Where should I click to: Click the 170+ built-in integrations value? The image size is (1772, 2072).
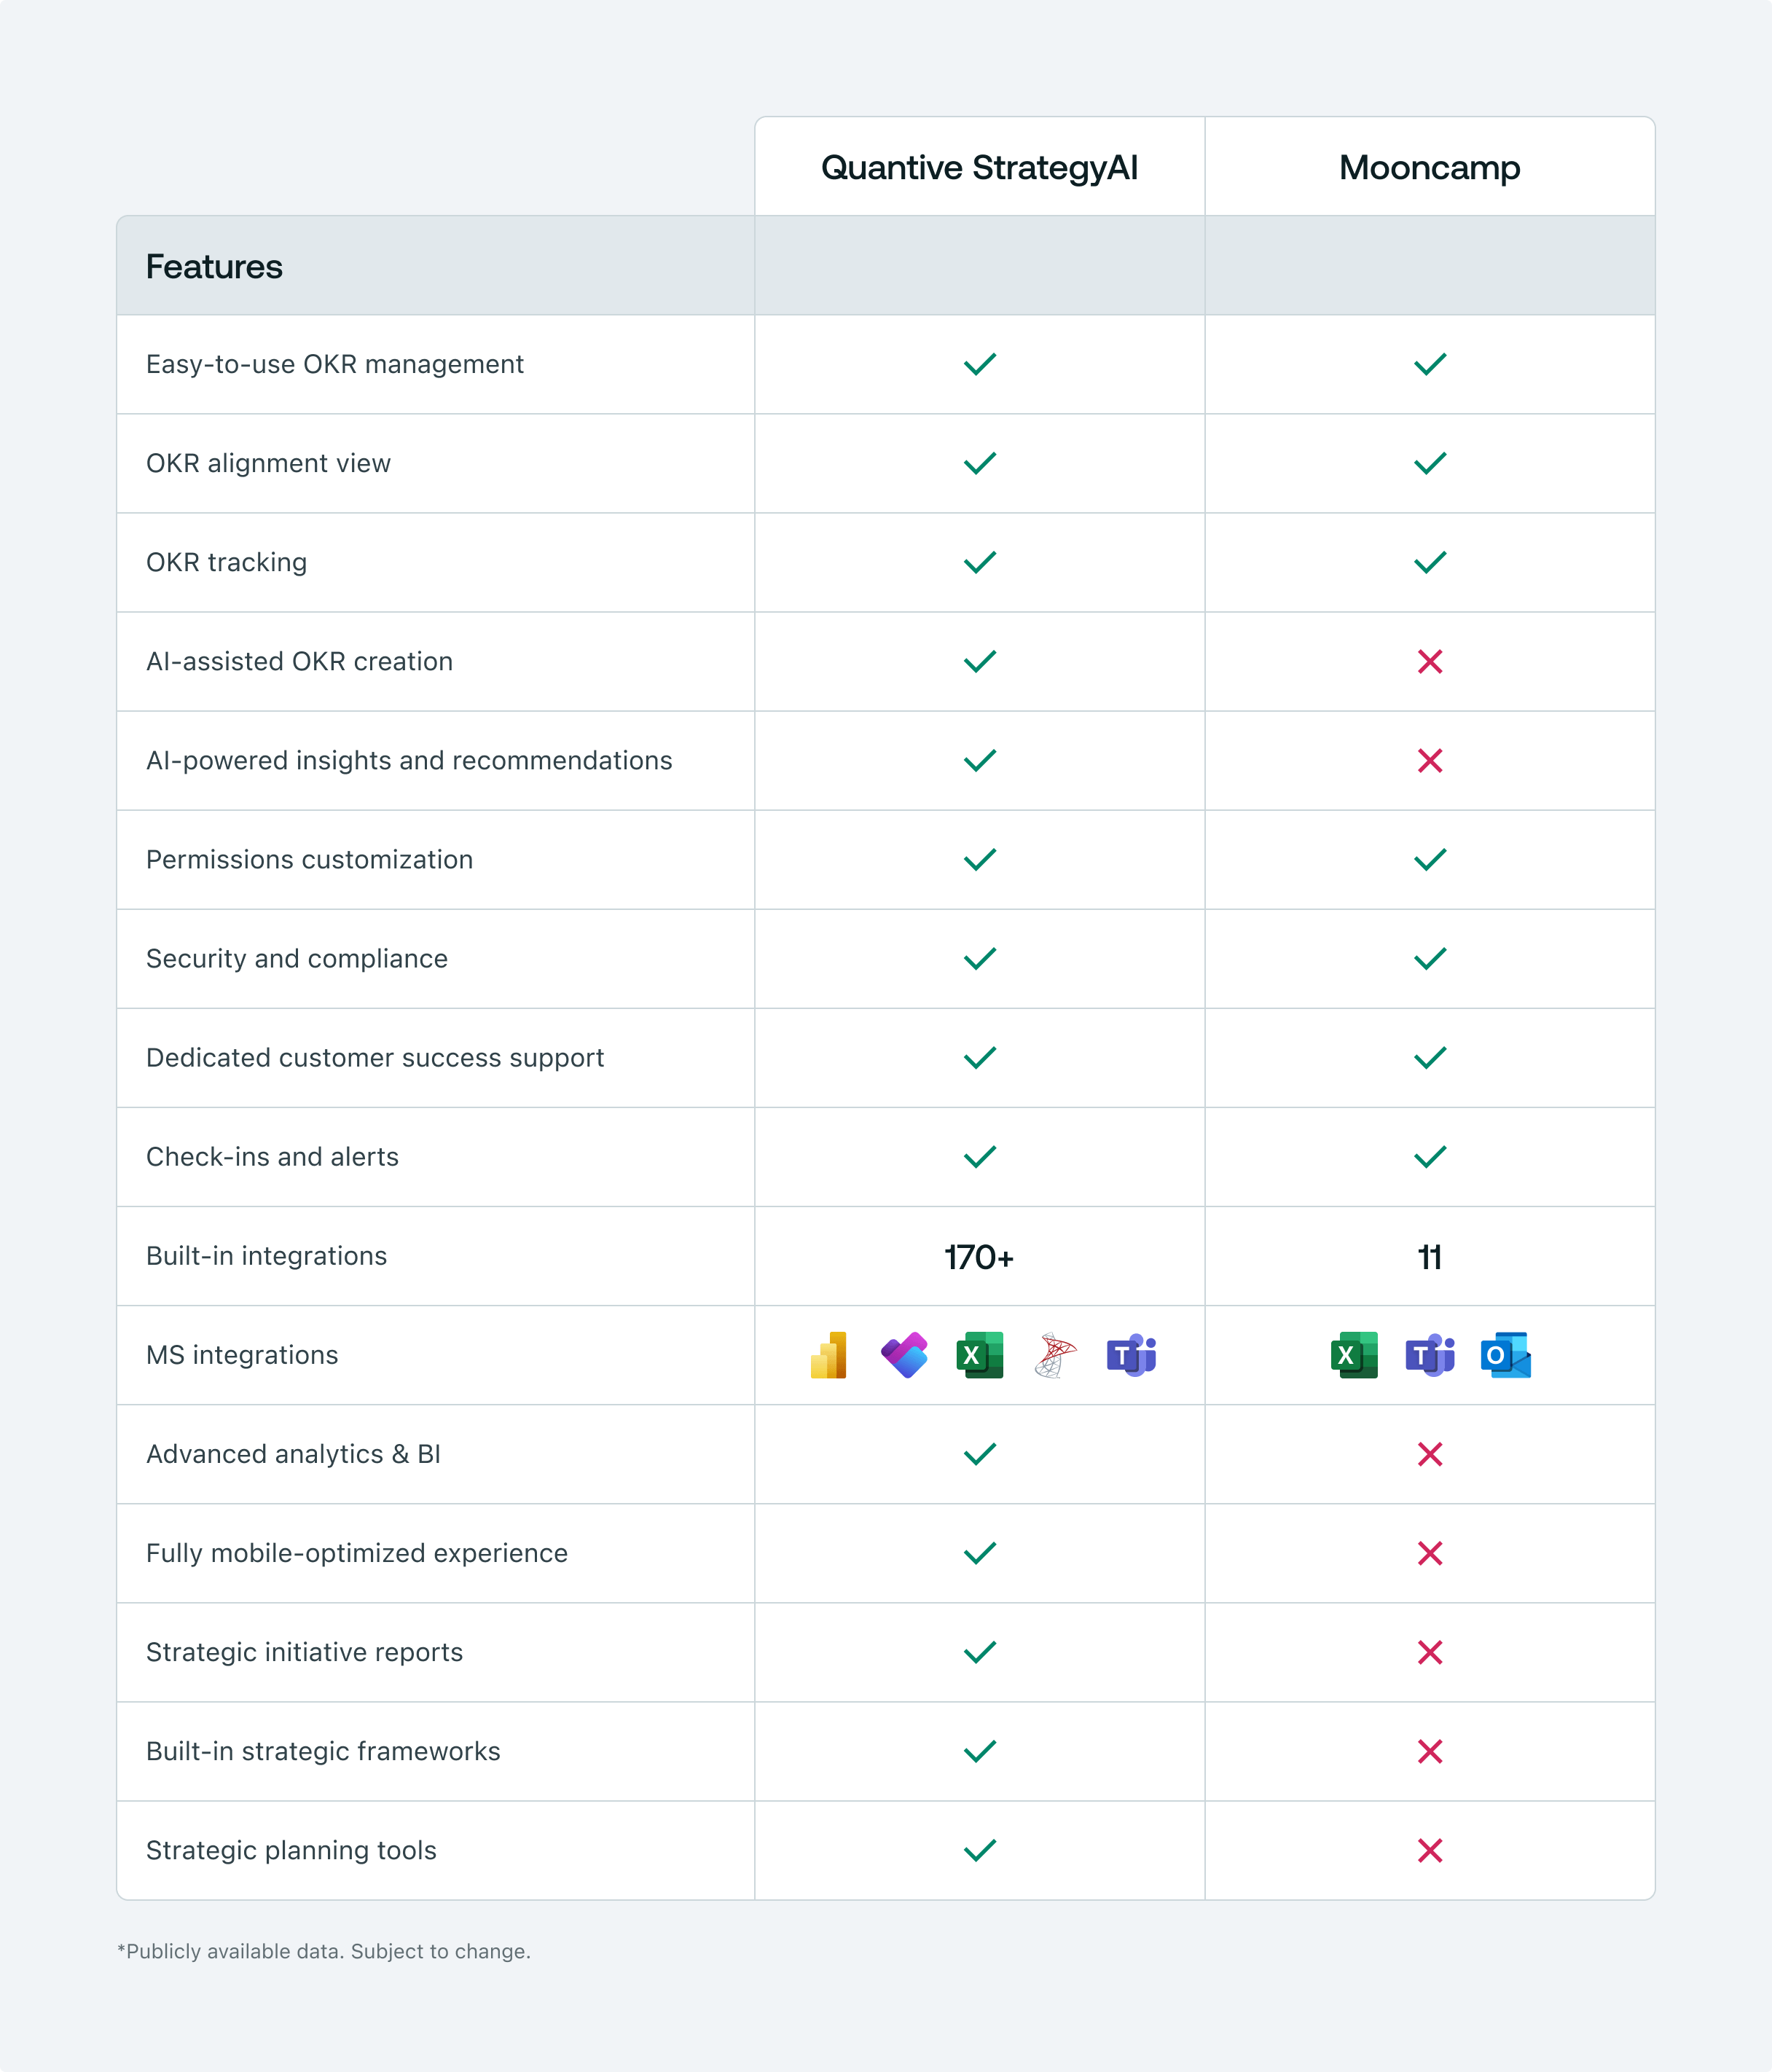(979, 1257)
